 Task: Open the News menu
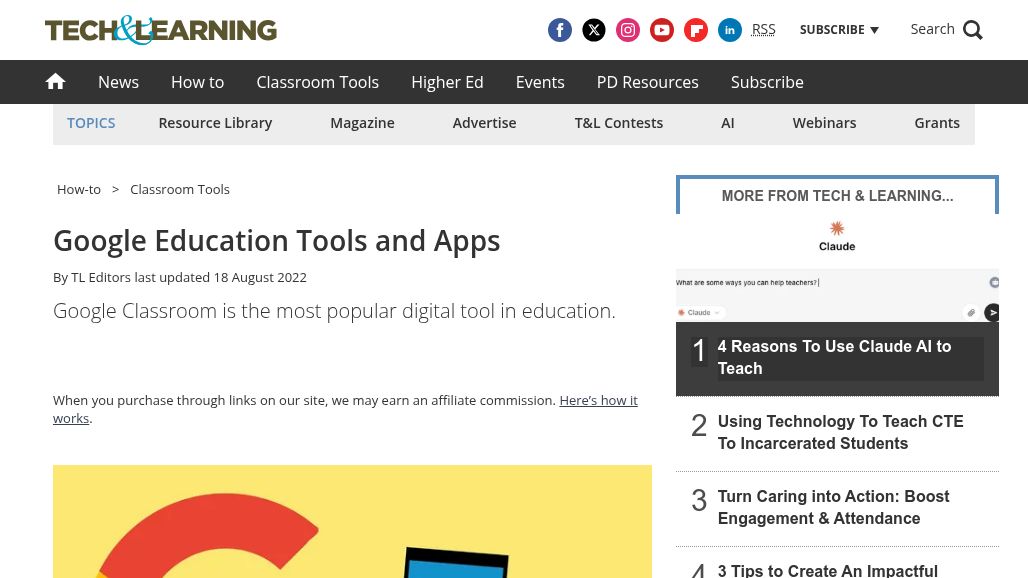click(119, 82)
